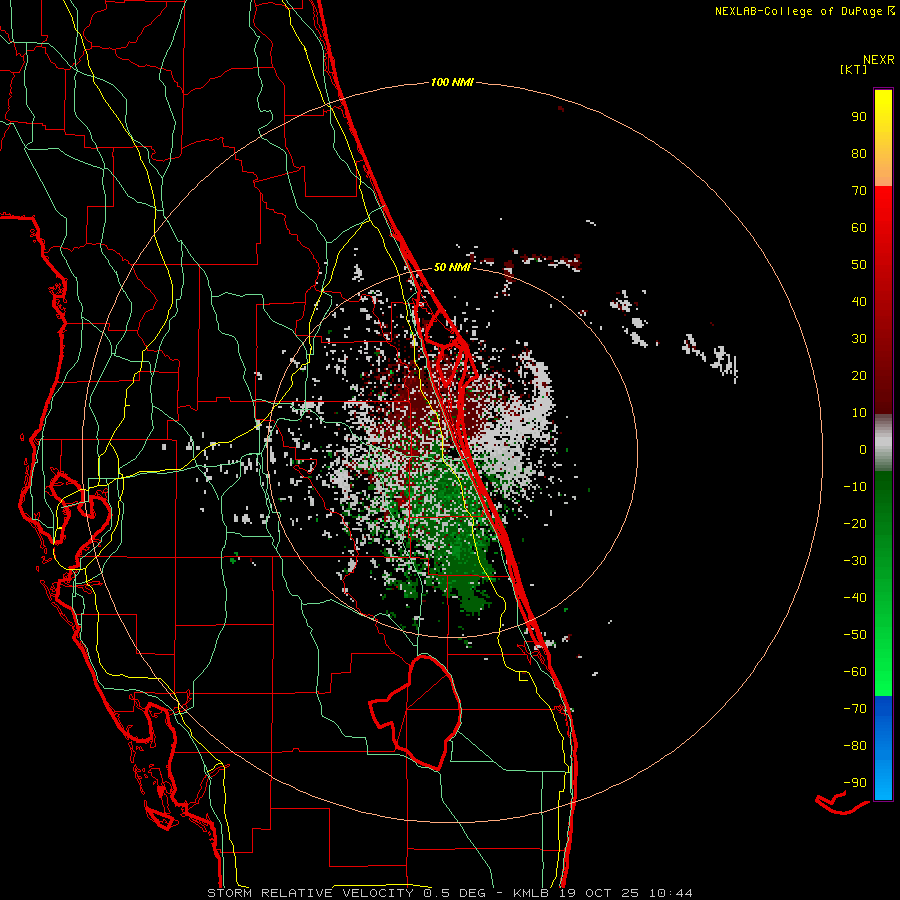Click the -40 knot scale label
900x900 pixels.
(855, 598)
